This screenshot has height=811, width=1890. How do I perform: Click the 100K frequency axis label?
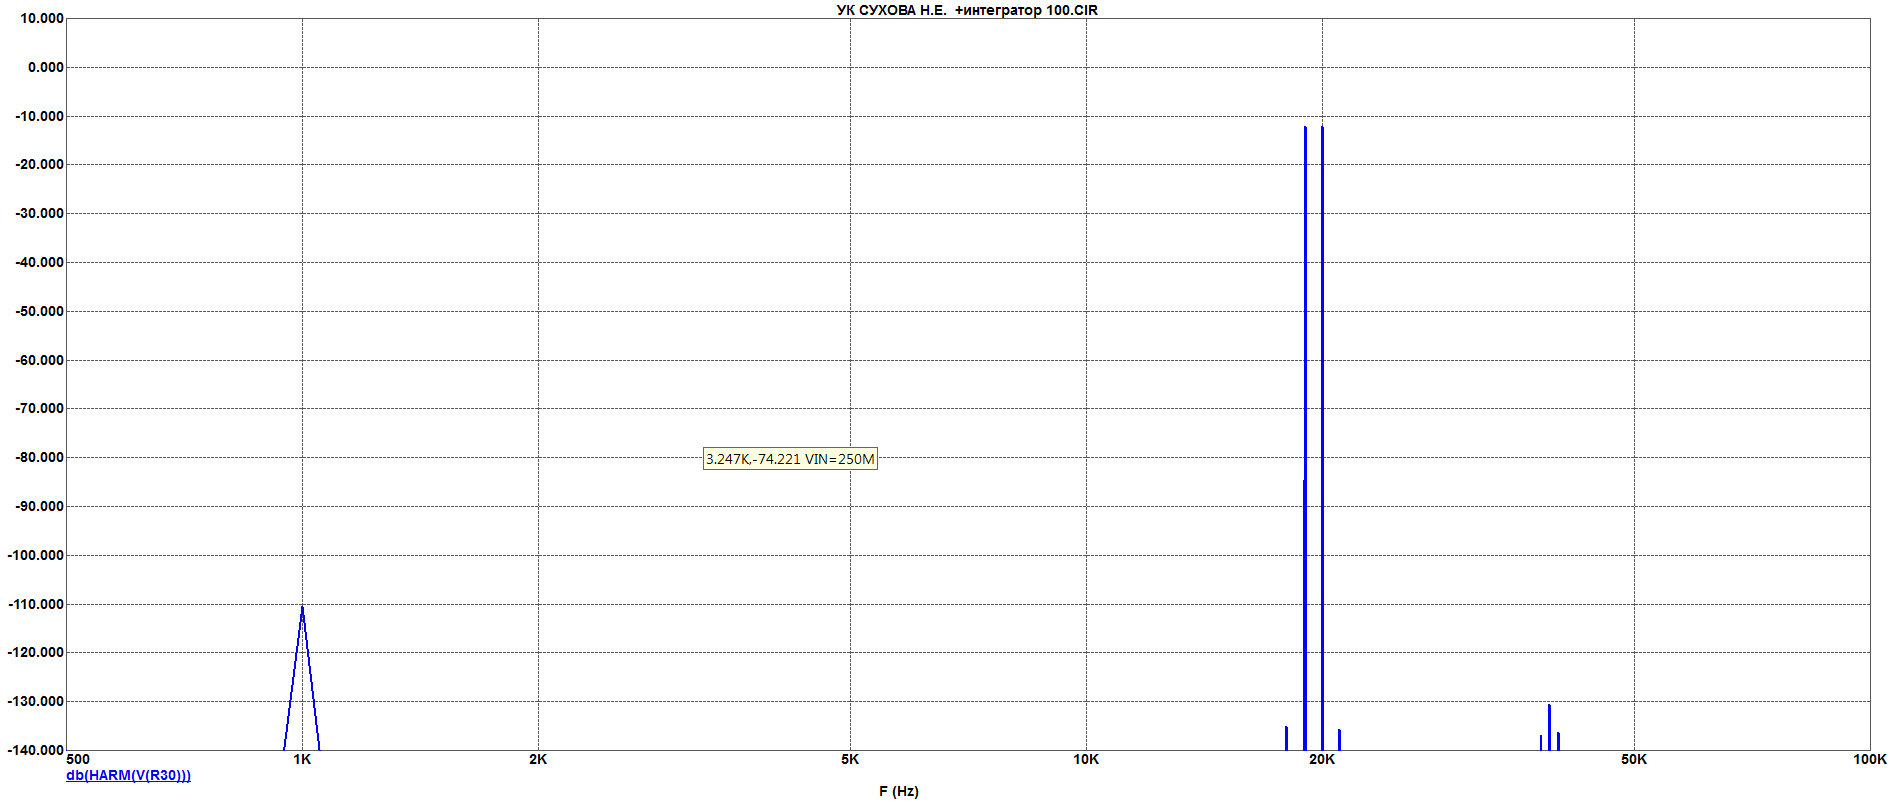(x=1870, y=759)
